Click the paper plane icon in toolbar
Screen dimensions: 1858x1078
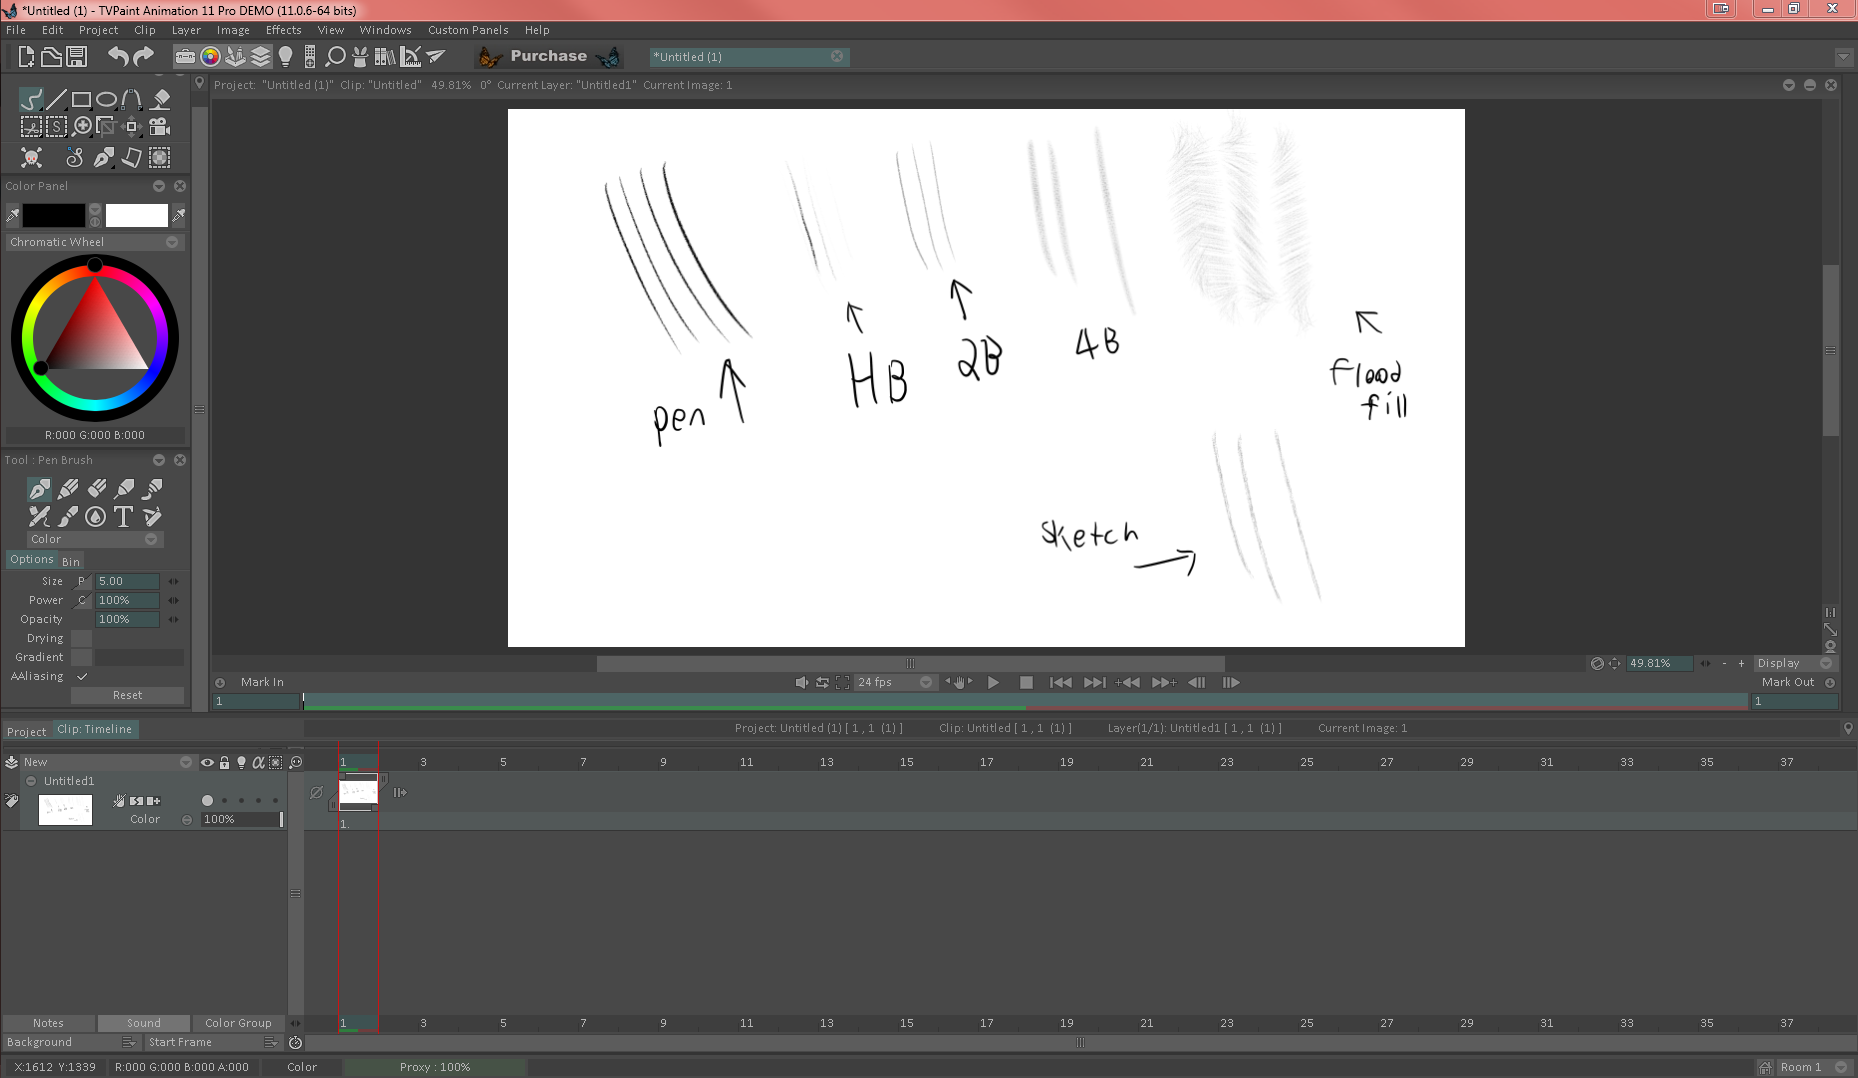(436, 57)
